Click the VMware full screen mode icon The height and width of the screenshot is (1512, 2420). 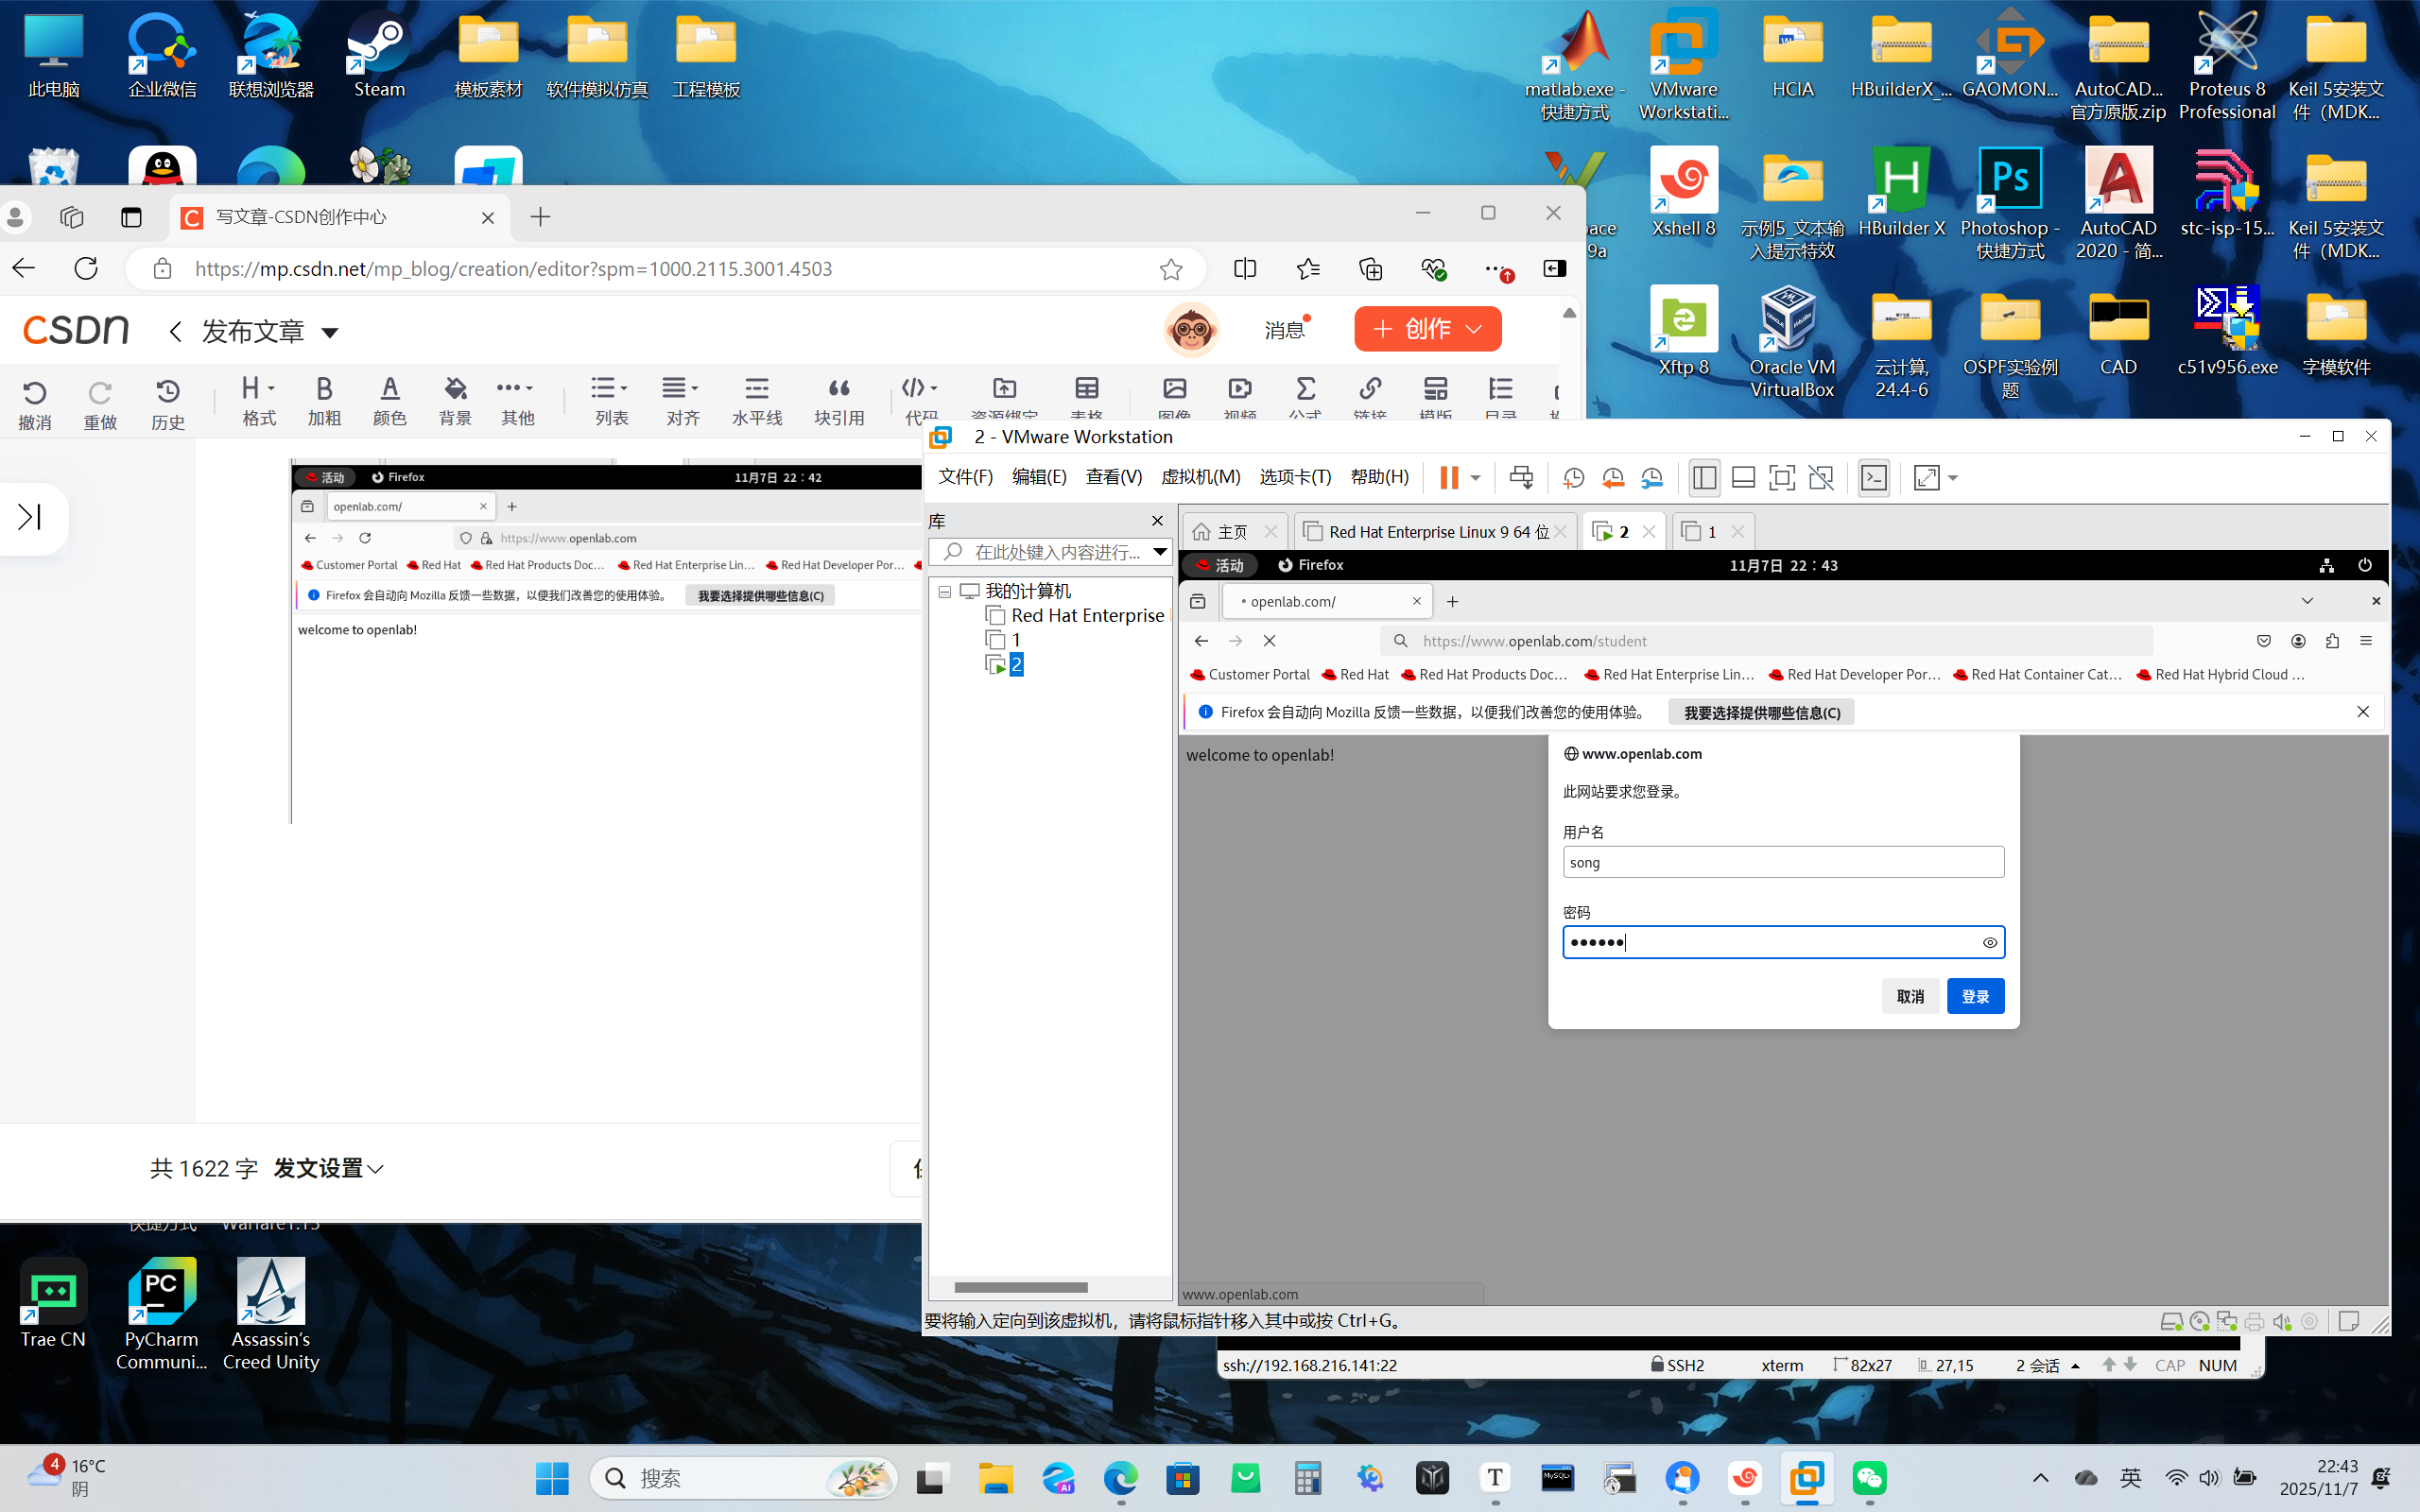(1781, 478)
